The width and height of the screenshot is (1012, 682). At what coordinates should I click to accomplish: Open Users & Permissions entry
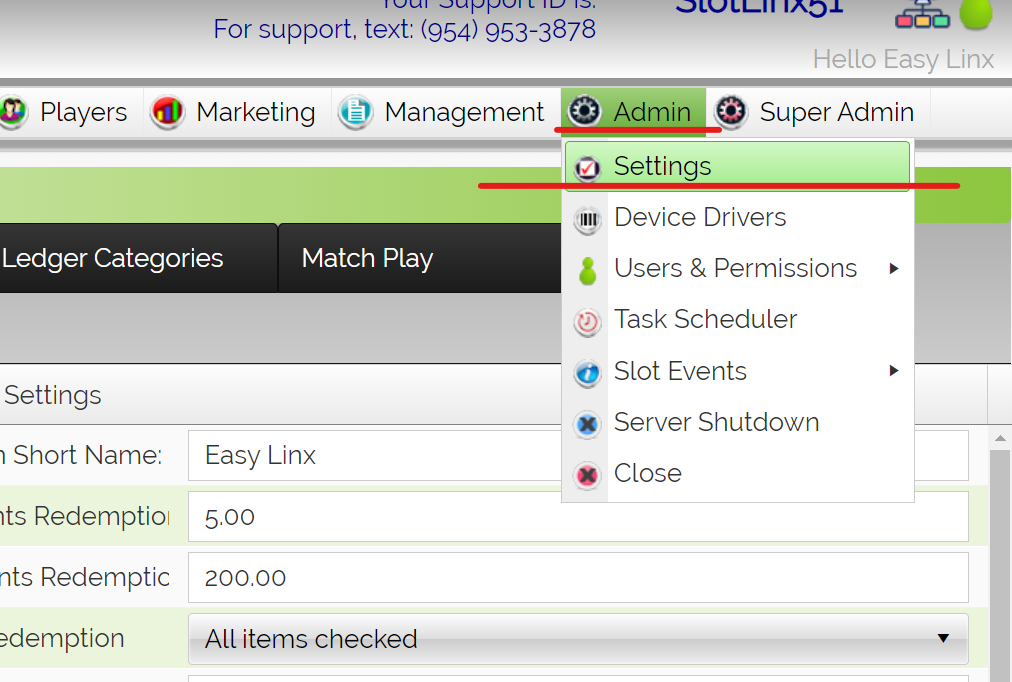pyautogui.click(x=737, y=268)
